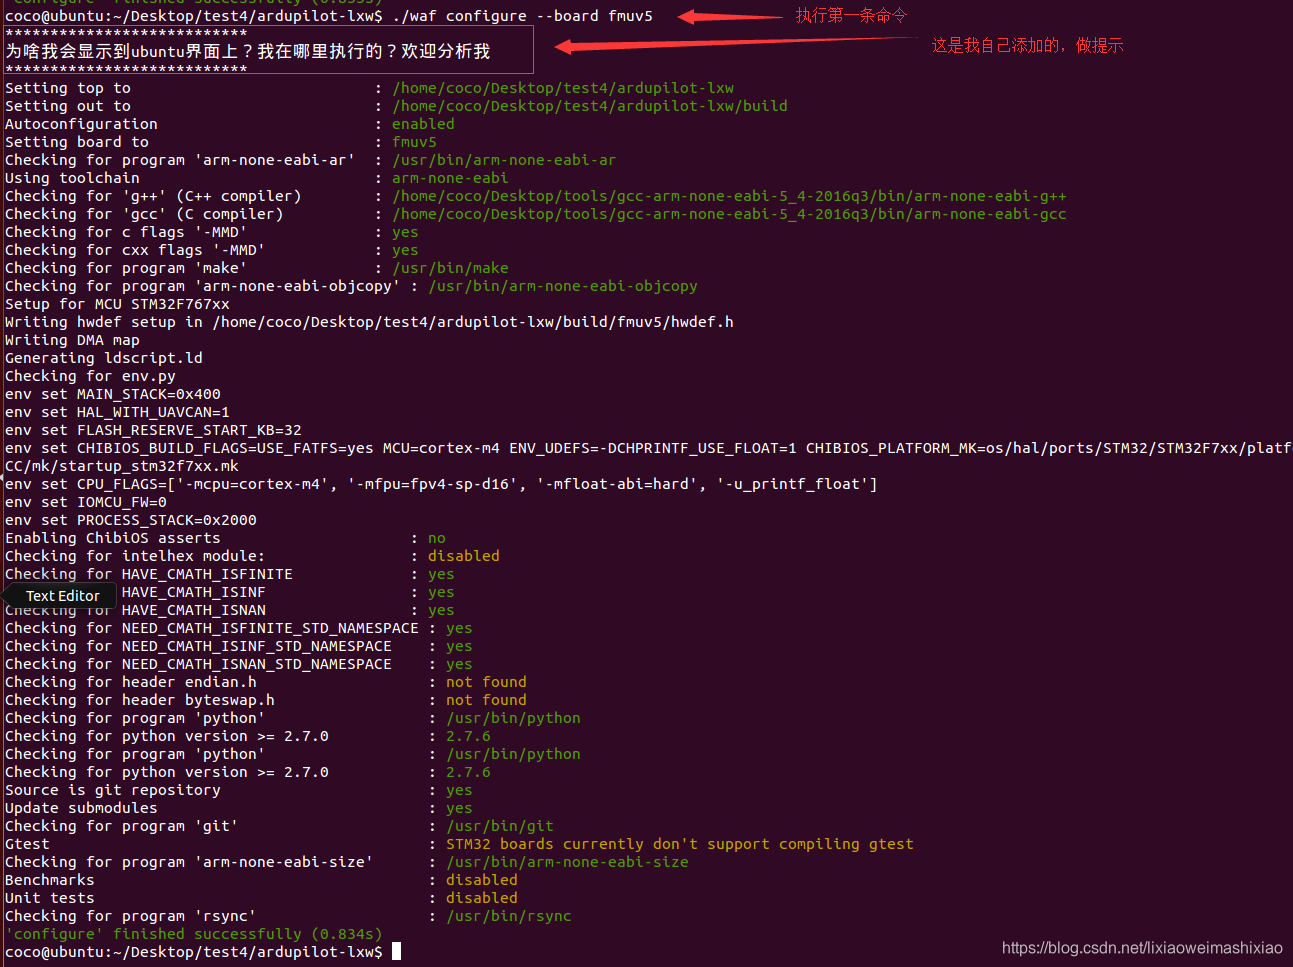The image size is (1293, 967).
Task: Click the 'NEED_CMATH_ISNAN_STD_NAMESPACE' line
Action: click(239, 664)
